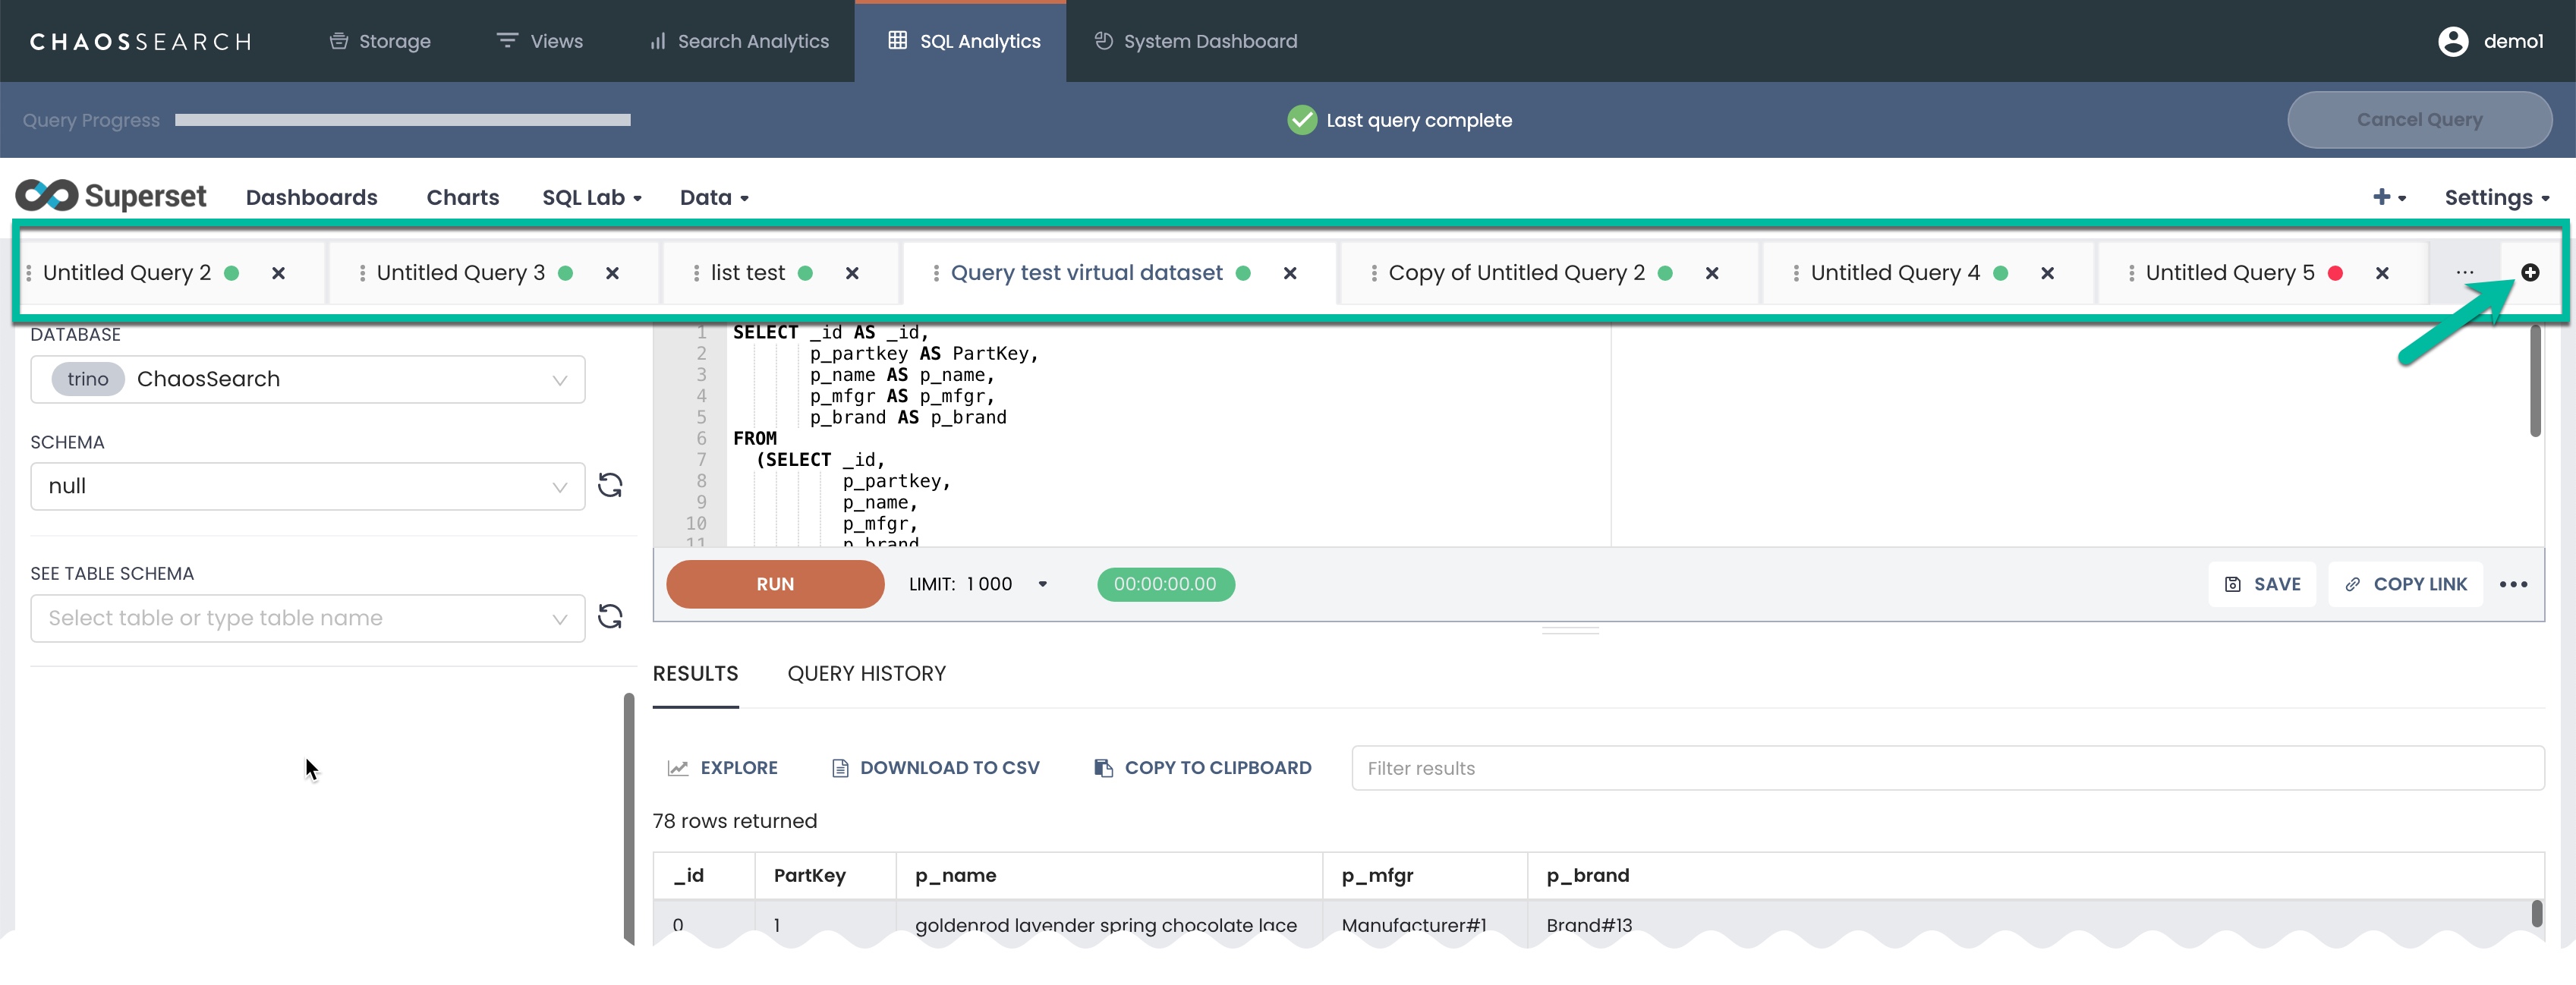This screenshot has width=2576, height=985.
Task: Expand the null schema dropdown
Action: [307, 486]
